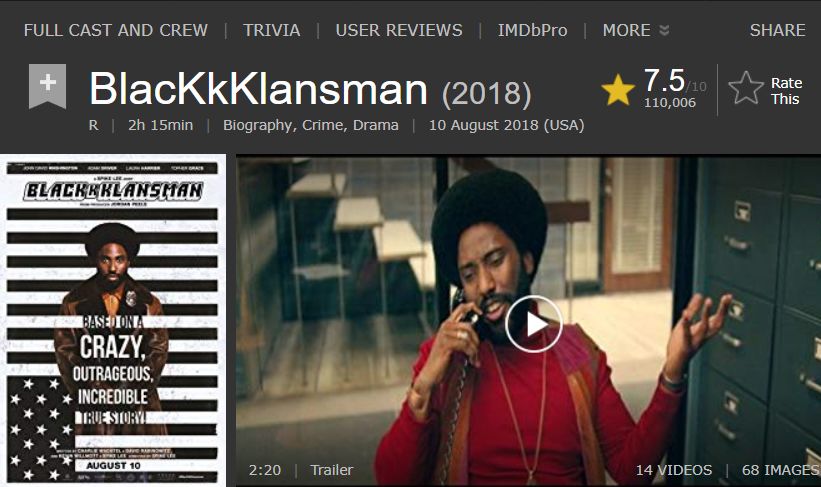Screen dimensions: 821x487
Task: Click the BlacKkKlansman movie poster
Action: (113, 320)
